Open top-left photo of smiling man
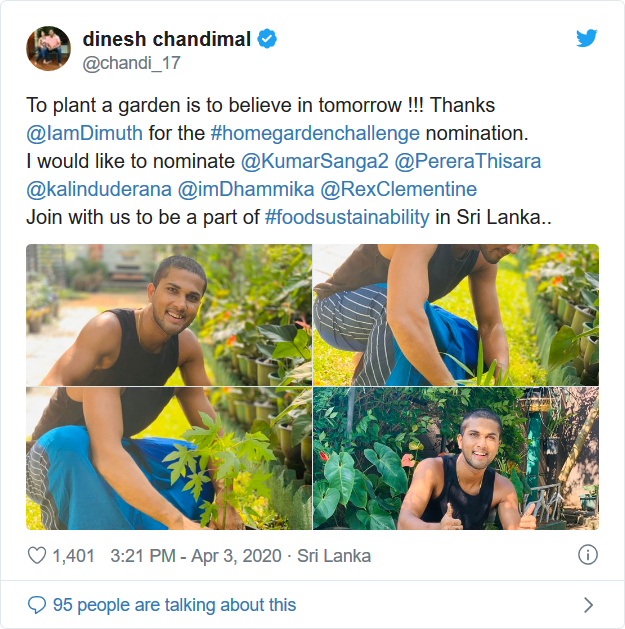The image size is (625, 629). (x=168, y=315)
